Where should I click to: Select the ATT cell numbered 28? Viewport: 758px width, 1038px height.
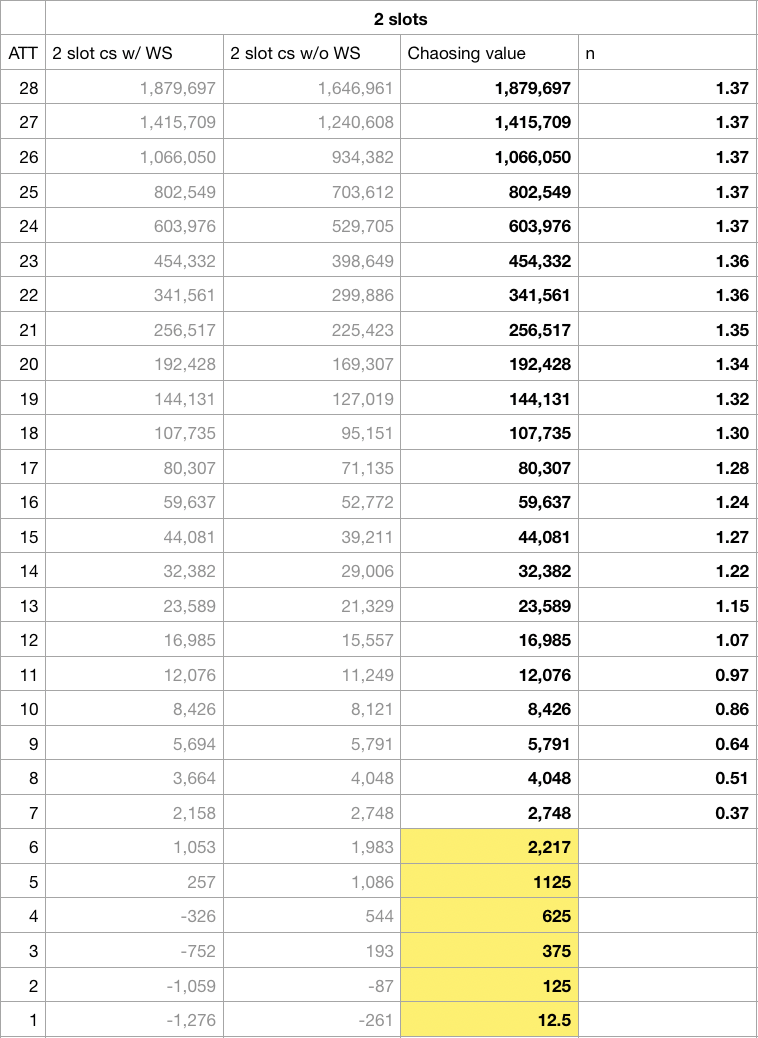pyautogui.click(x=23, y=88)
